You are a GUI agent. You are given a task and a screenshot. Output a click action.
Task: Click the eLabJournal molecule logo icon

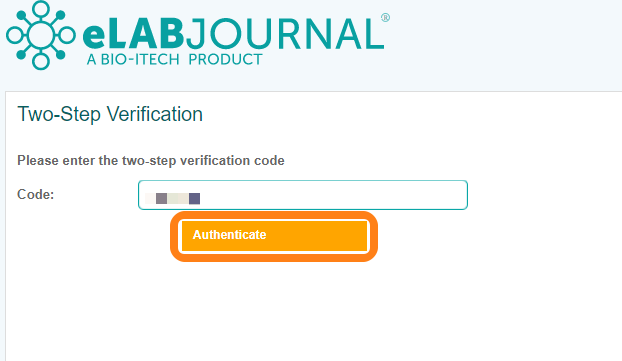click(x=40, y=35)
